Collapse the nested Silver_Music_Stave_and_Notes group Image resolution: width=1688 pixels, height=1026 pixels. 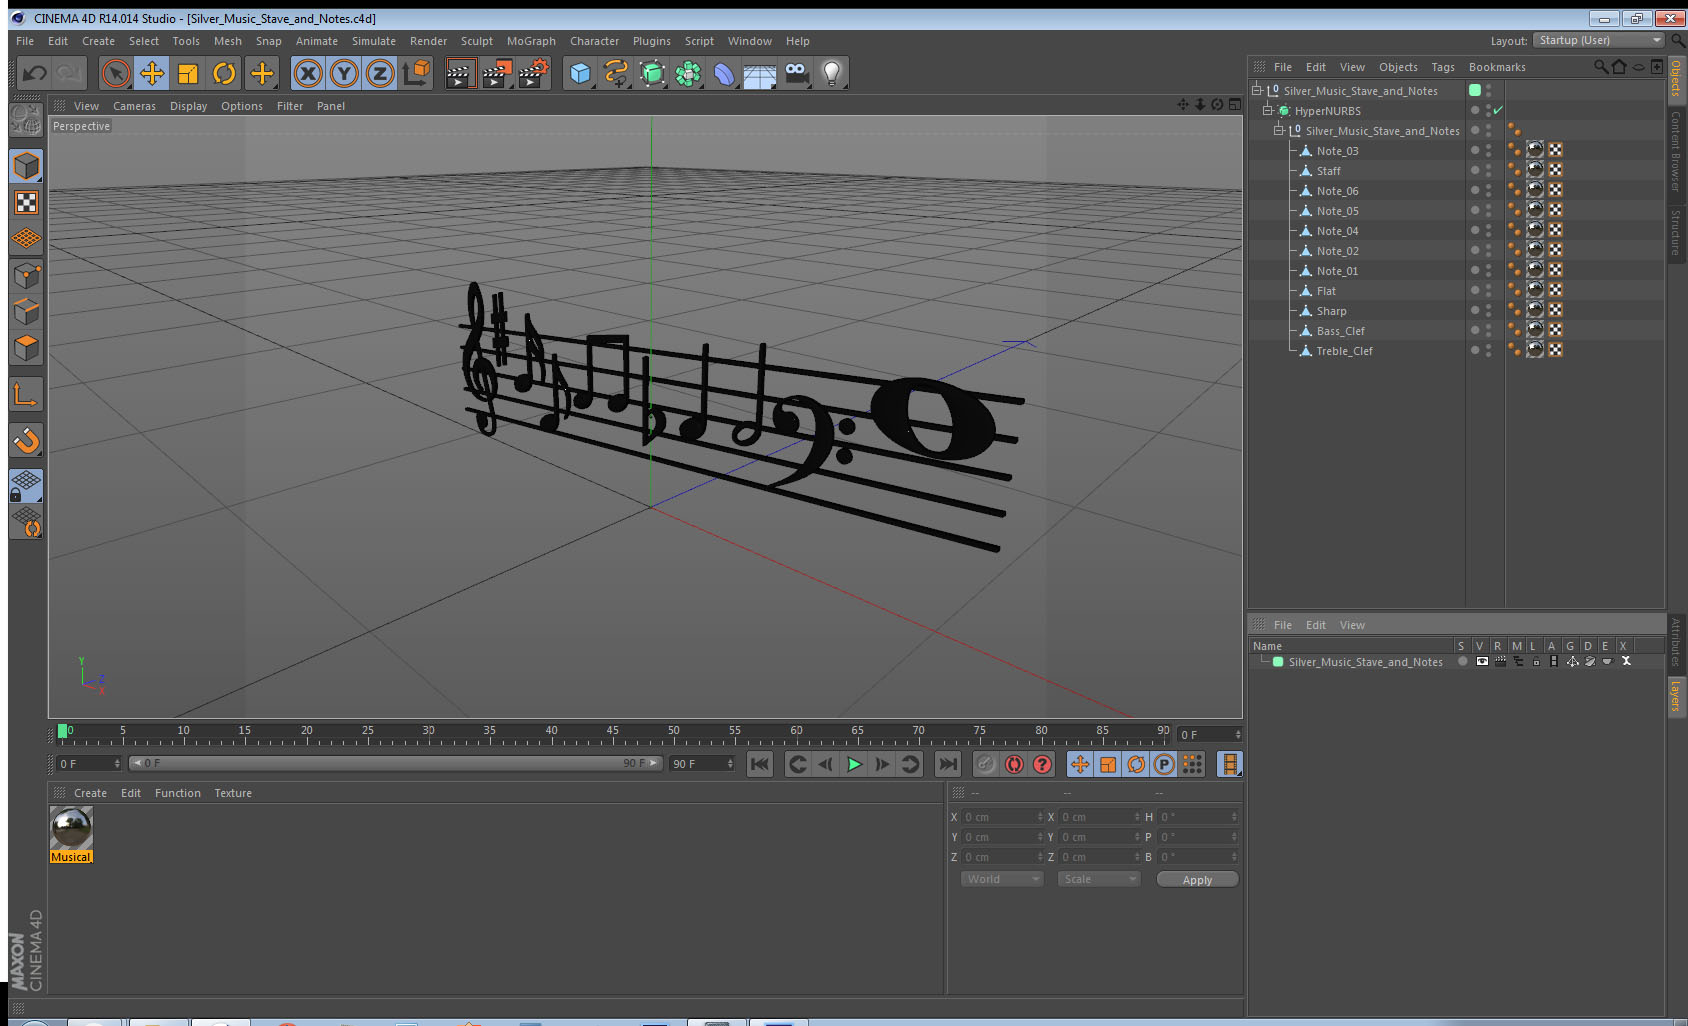tap(1278, 130)
